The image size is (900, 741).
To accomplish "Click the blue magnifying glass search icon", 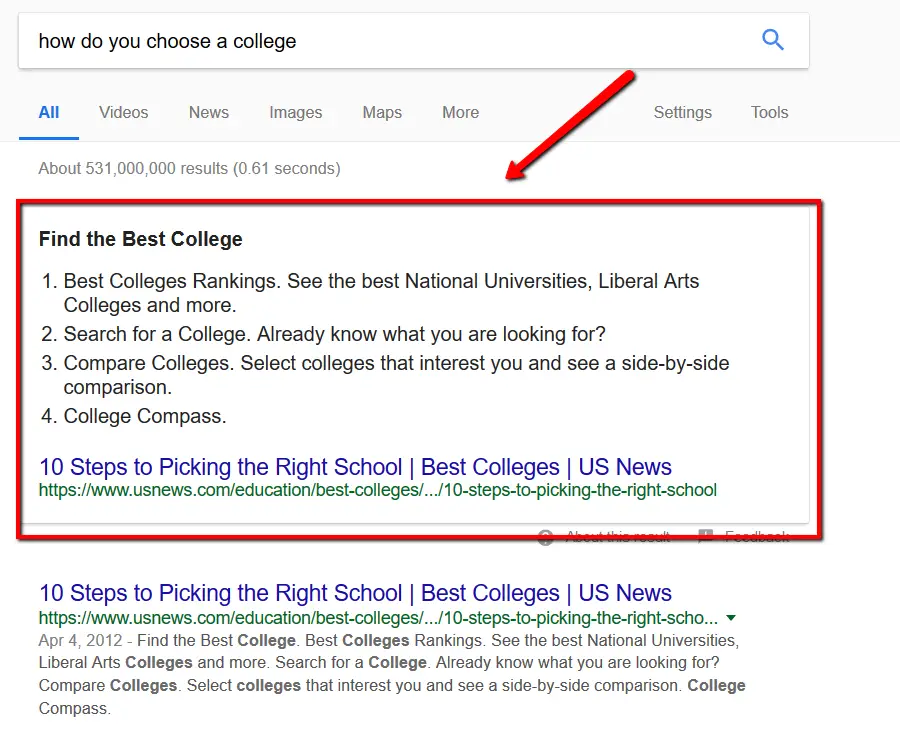I will (772, 40).
